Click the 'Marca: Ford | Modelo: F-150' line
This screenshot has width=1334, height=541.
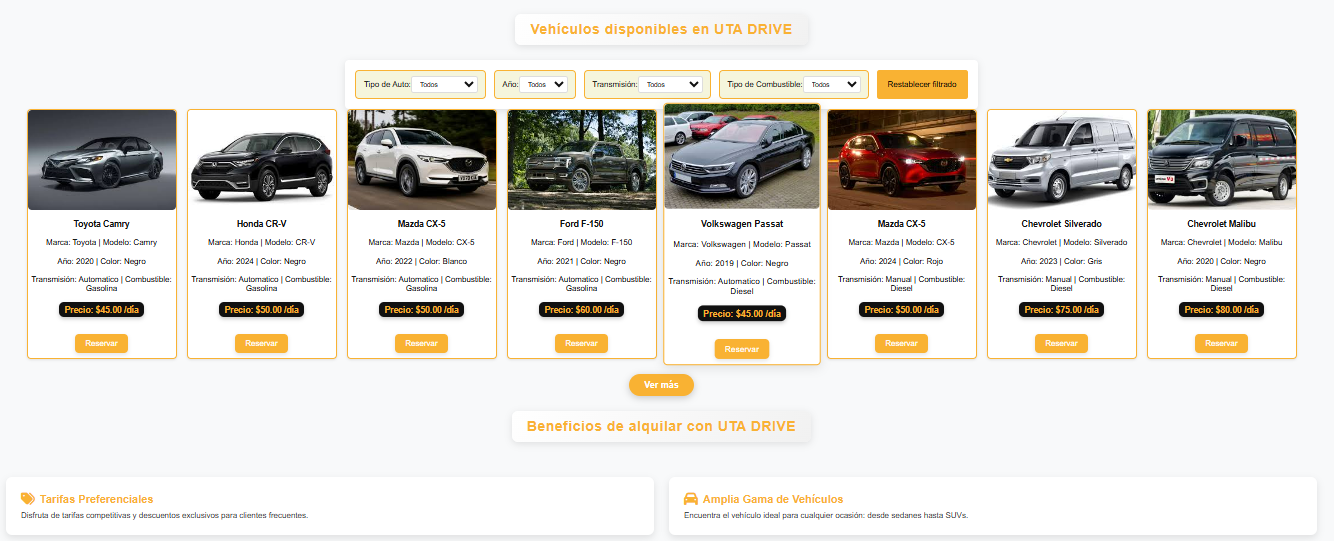(581, 242)
